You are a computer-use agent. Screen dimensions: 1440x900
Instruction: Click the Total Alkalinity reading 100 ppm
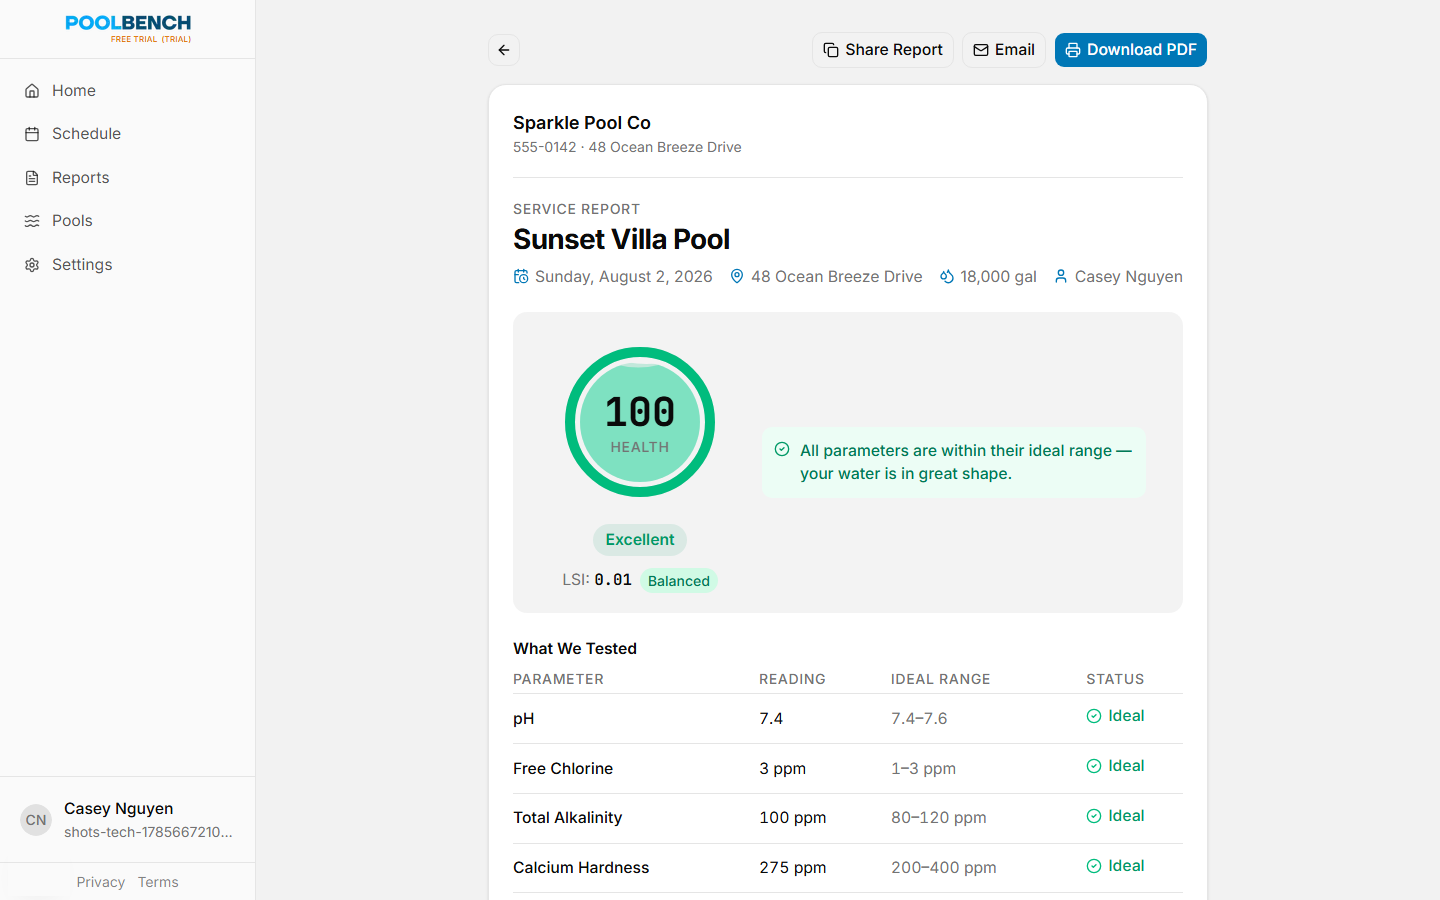tap(793, 817)
